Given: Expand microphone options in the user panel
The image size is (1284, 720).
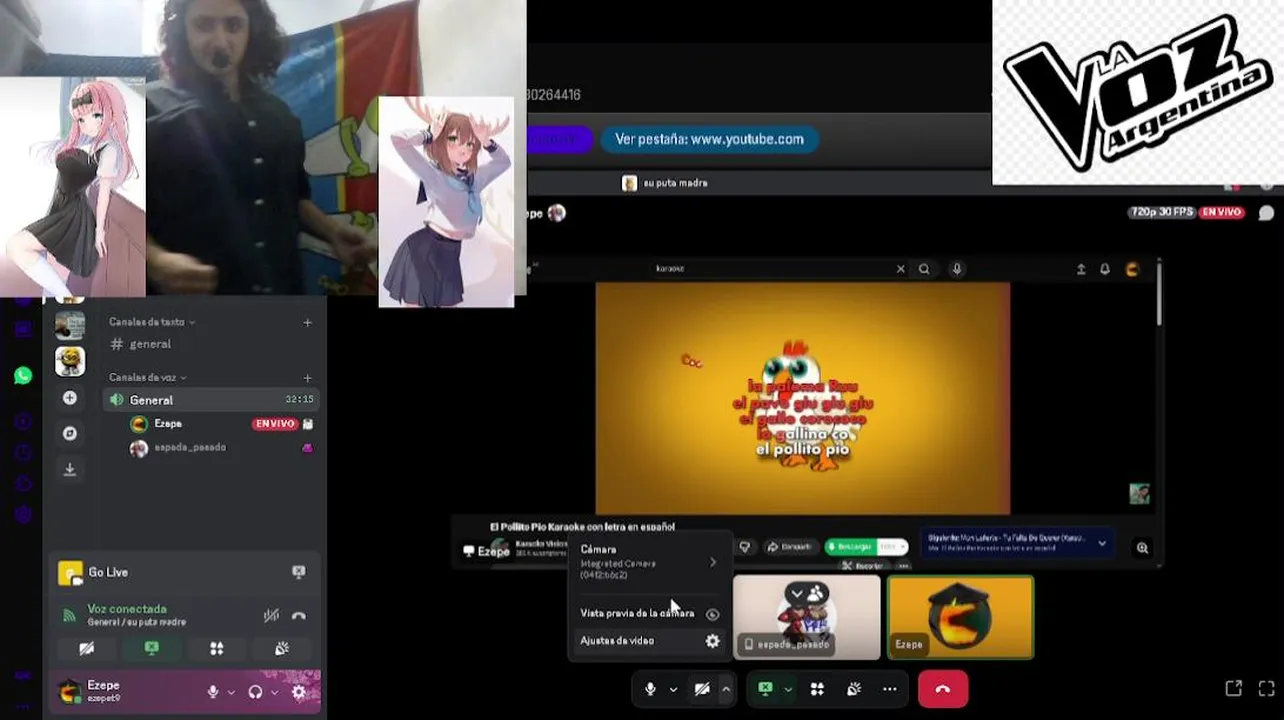Looking at the screenshot, I should [x=231, y=692].
